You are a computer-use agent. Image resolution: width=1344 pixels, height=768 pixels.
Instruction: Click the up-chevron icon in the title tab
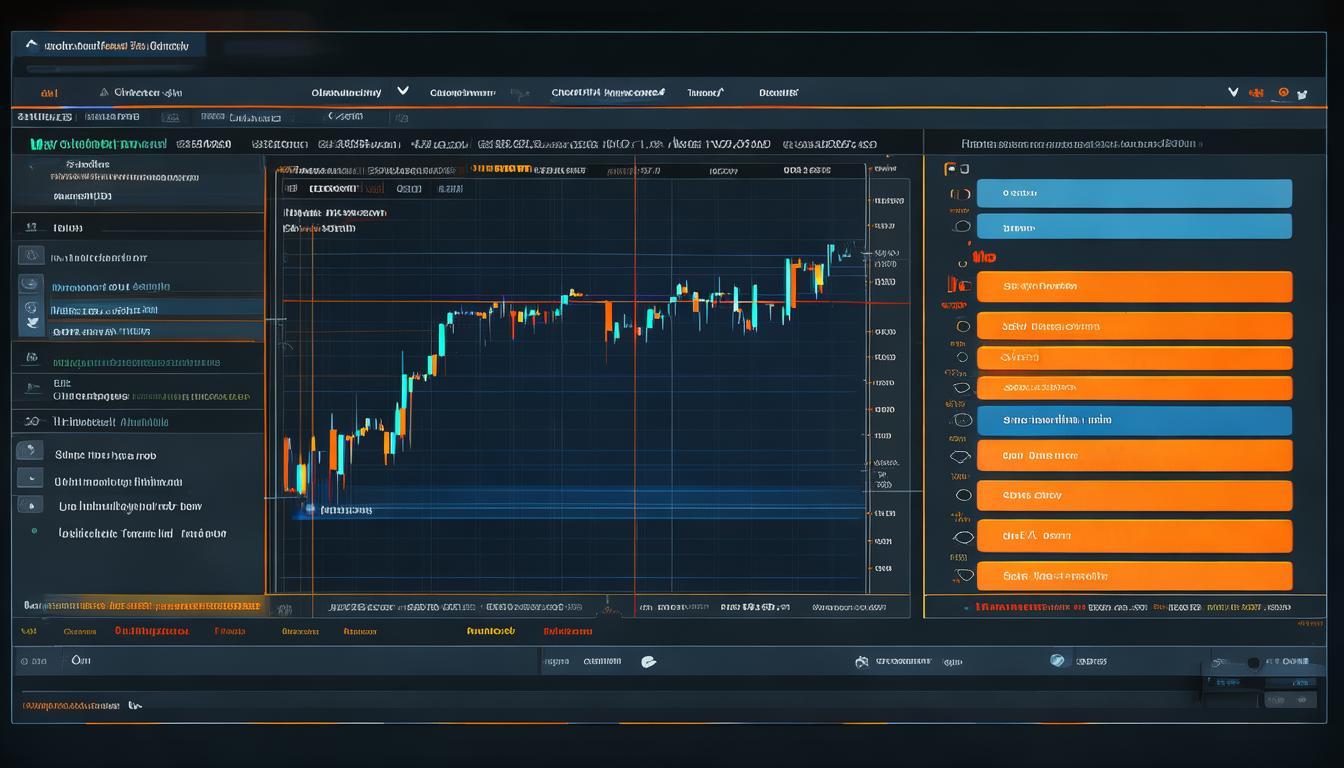click(x=31, y=45)
